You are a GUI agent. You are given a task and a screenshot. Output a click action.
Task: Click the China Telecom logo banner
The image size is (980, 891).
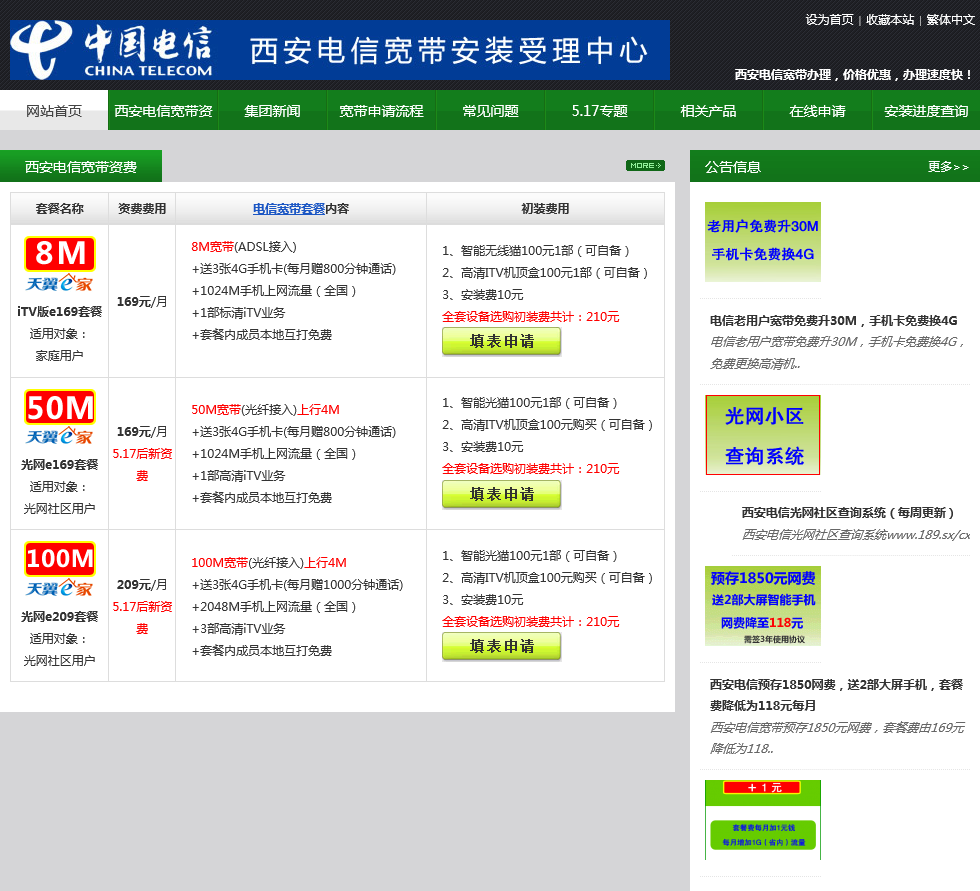[x=339, y=50]
